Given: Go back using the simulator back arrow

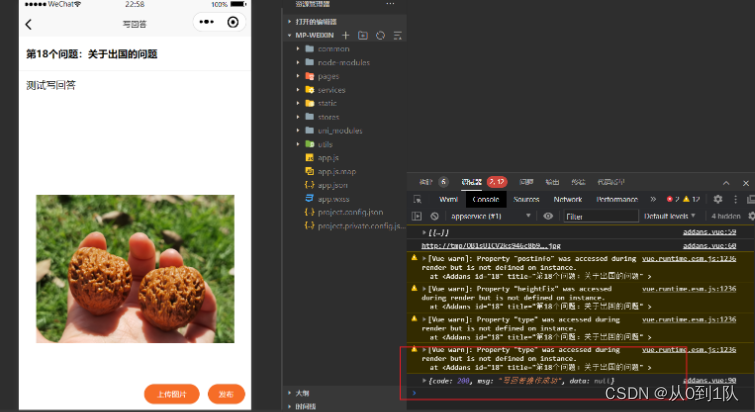Looking at the screenshot, I should click(28, 24).
